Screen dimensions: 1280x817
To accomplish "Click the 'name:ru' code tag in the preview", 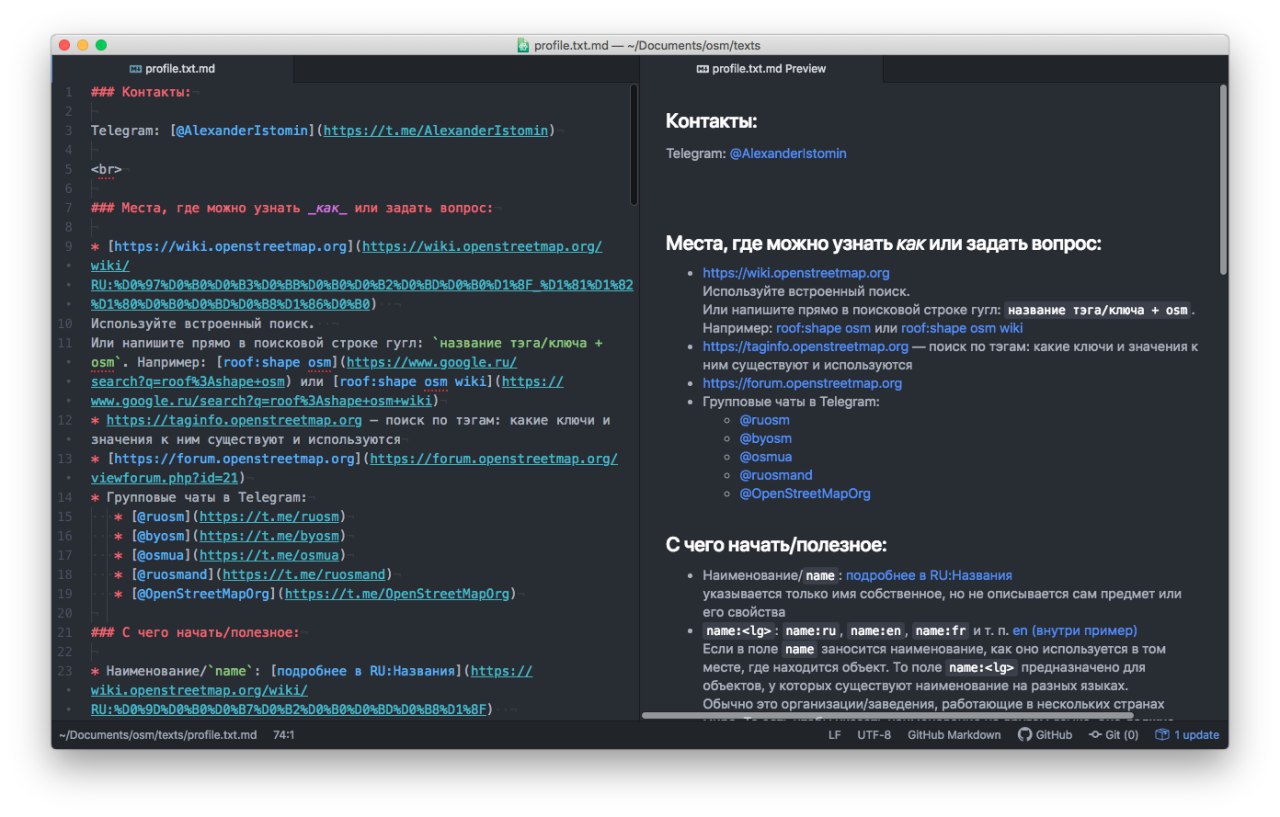I will pyautogui.click(x=811, y=631).
